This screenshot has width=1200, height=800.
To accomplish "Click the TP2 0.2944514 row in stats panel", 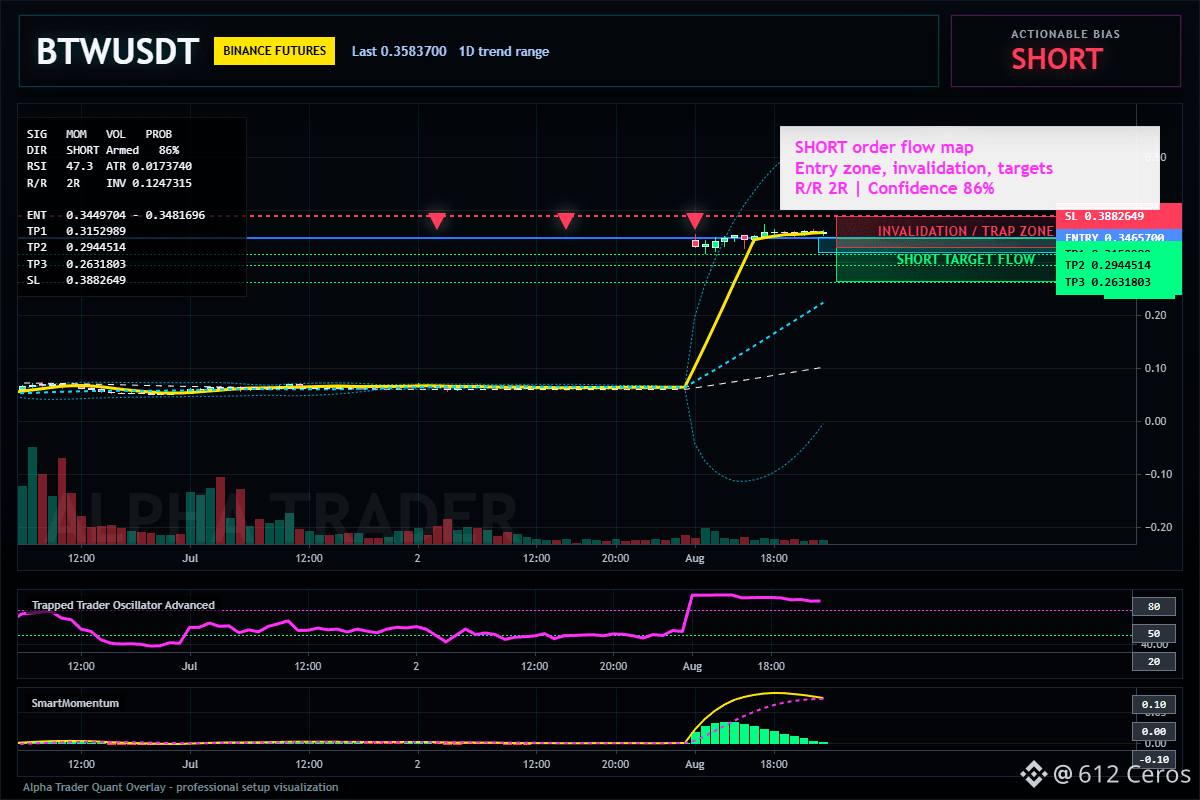I will point(77,247).
